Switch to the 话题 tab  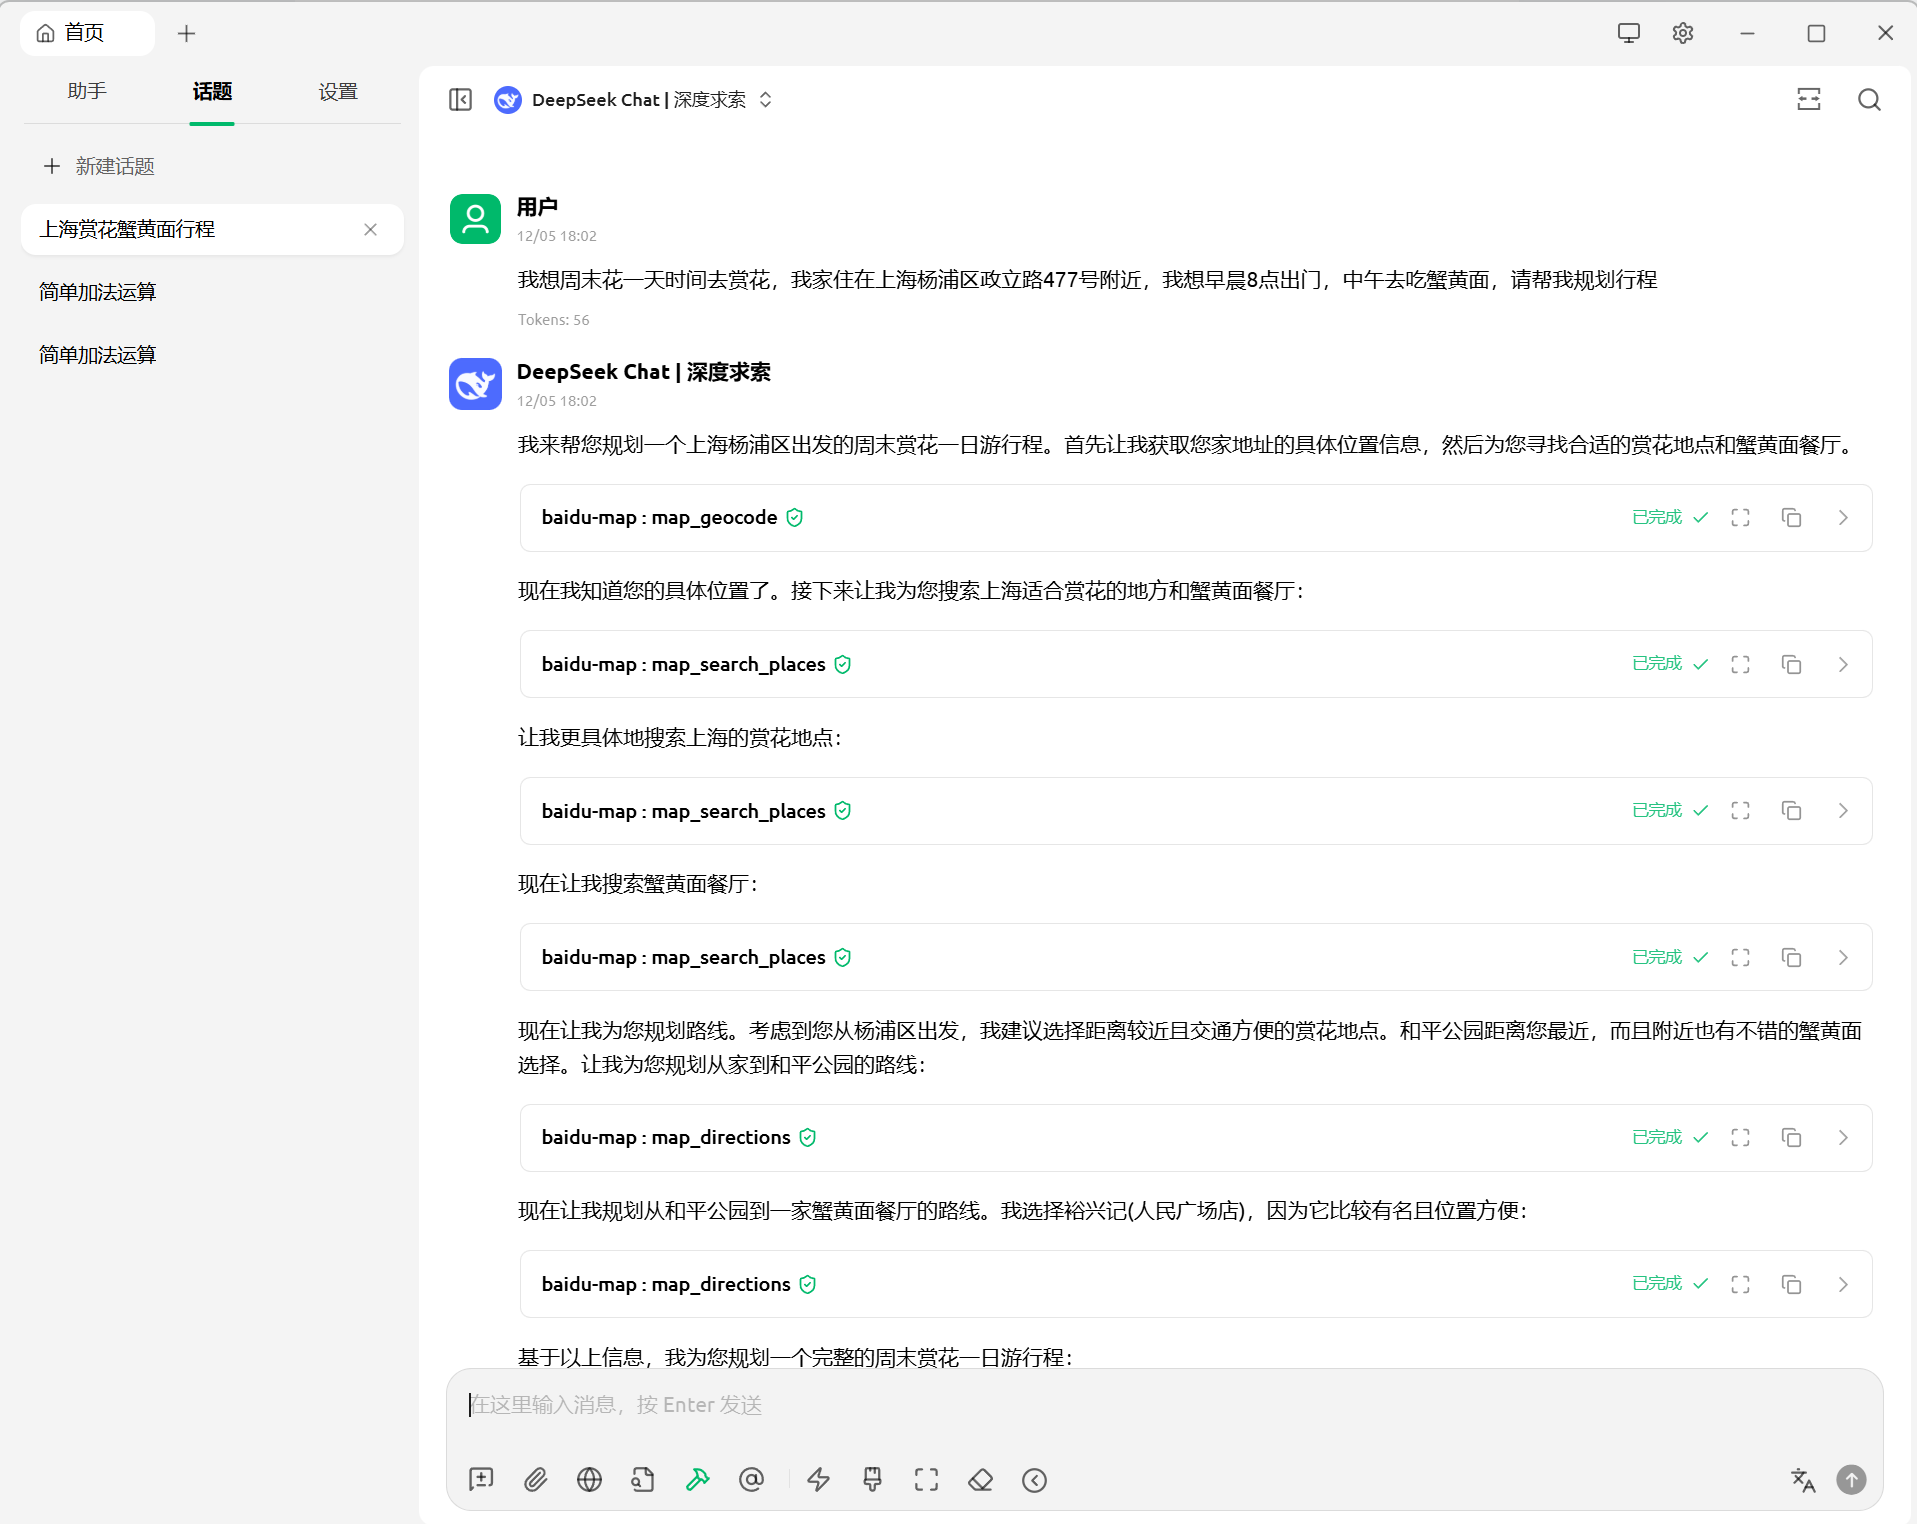(212, 92)
